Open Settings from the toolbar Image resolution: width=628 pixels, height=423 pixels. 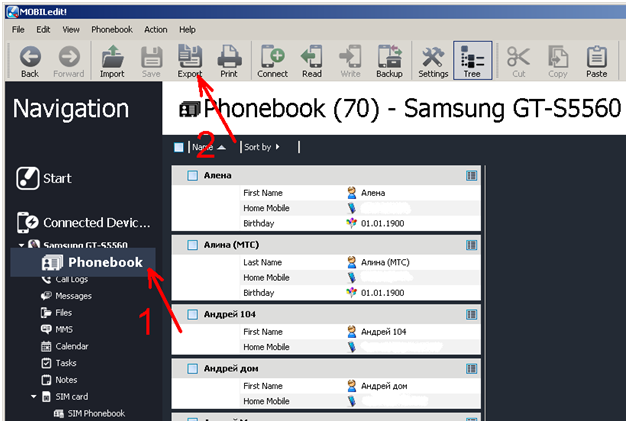coord(433,61)
